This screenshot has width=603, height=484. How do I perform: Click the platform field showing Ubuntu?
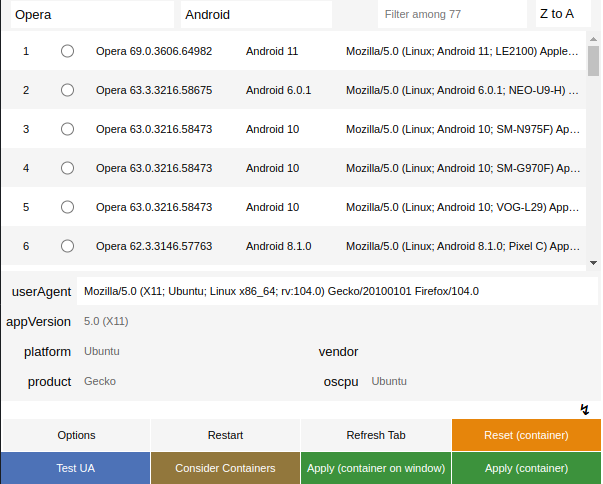[192, 351]
